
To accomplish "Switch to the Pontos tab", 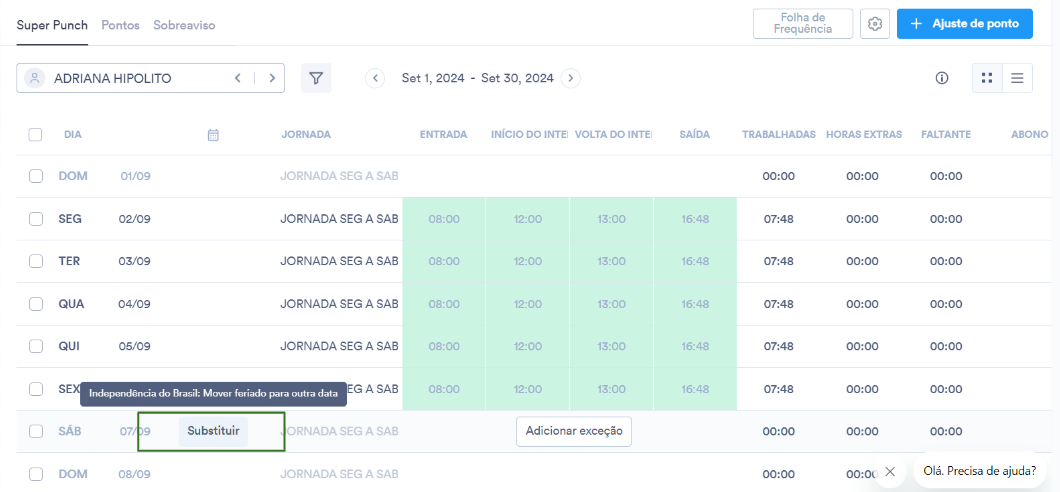I will click(x=120, y=25).
